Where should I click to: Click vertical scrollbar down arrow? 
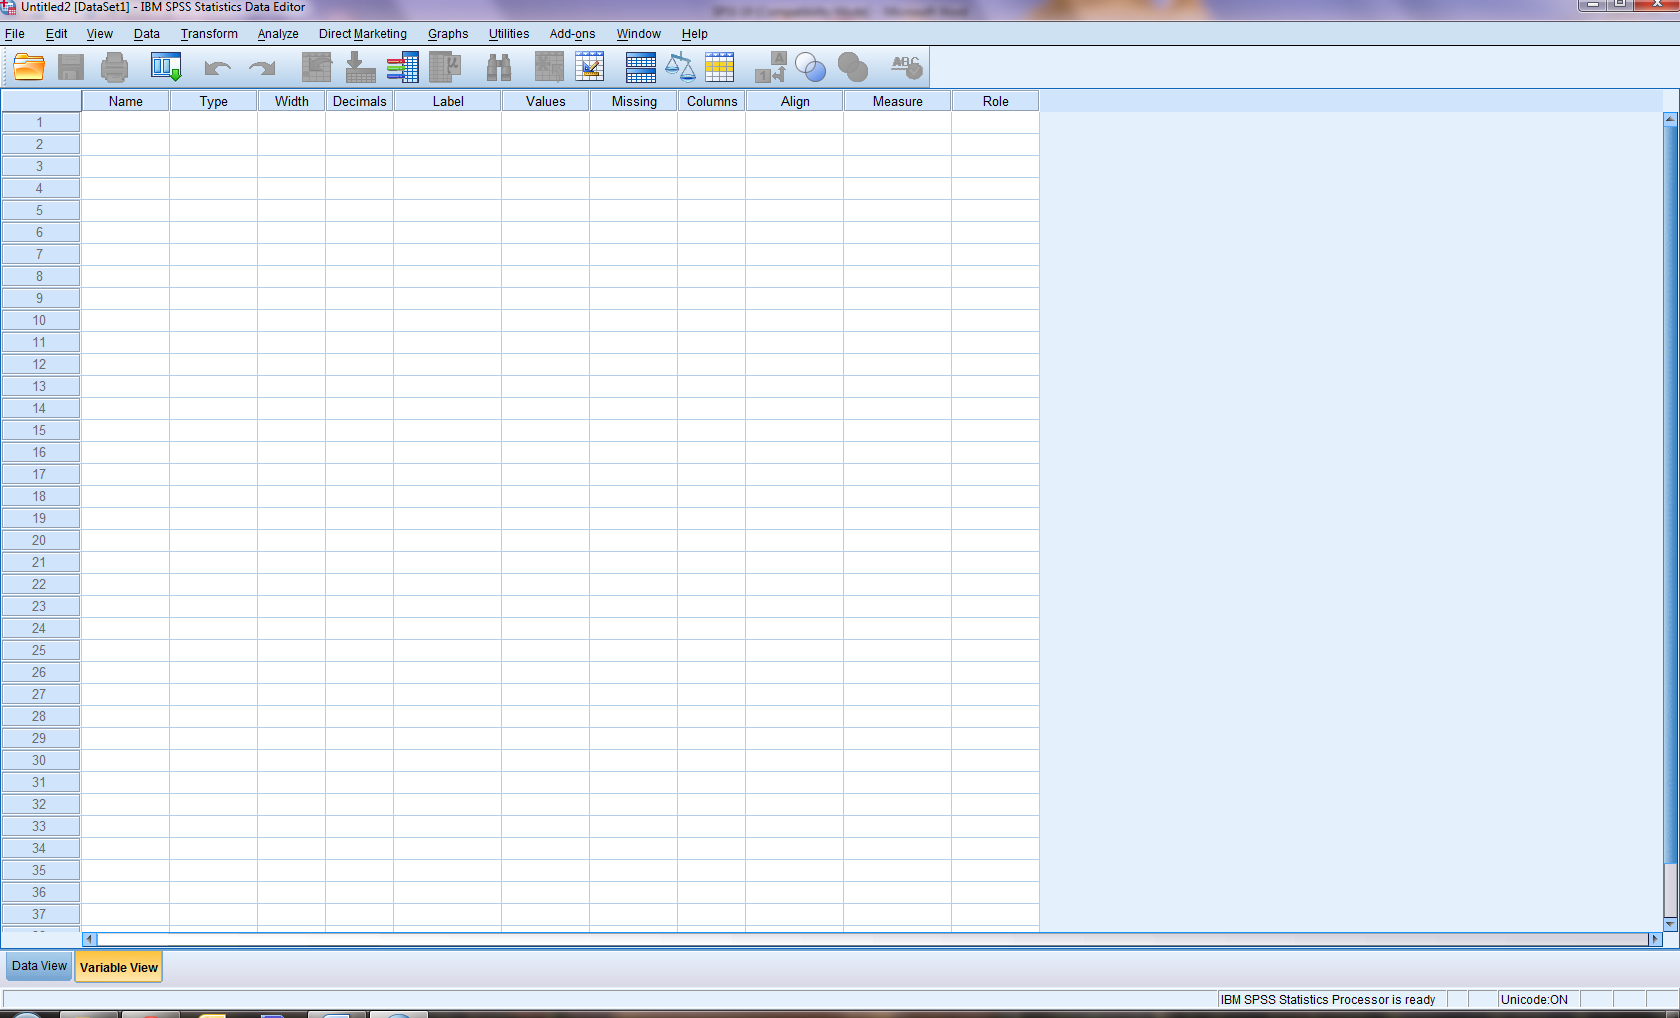point(1670,924)
